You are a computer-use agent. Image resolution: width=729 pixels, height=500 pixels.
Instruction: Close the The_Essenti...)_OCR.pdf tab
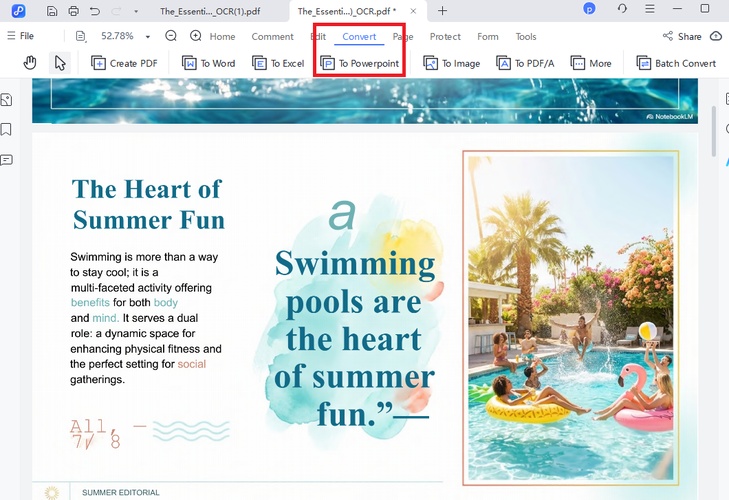(413, 11)
